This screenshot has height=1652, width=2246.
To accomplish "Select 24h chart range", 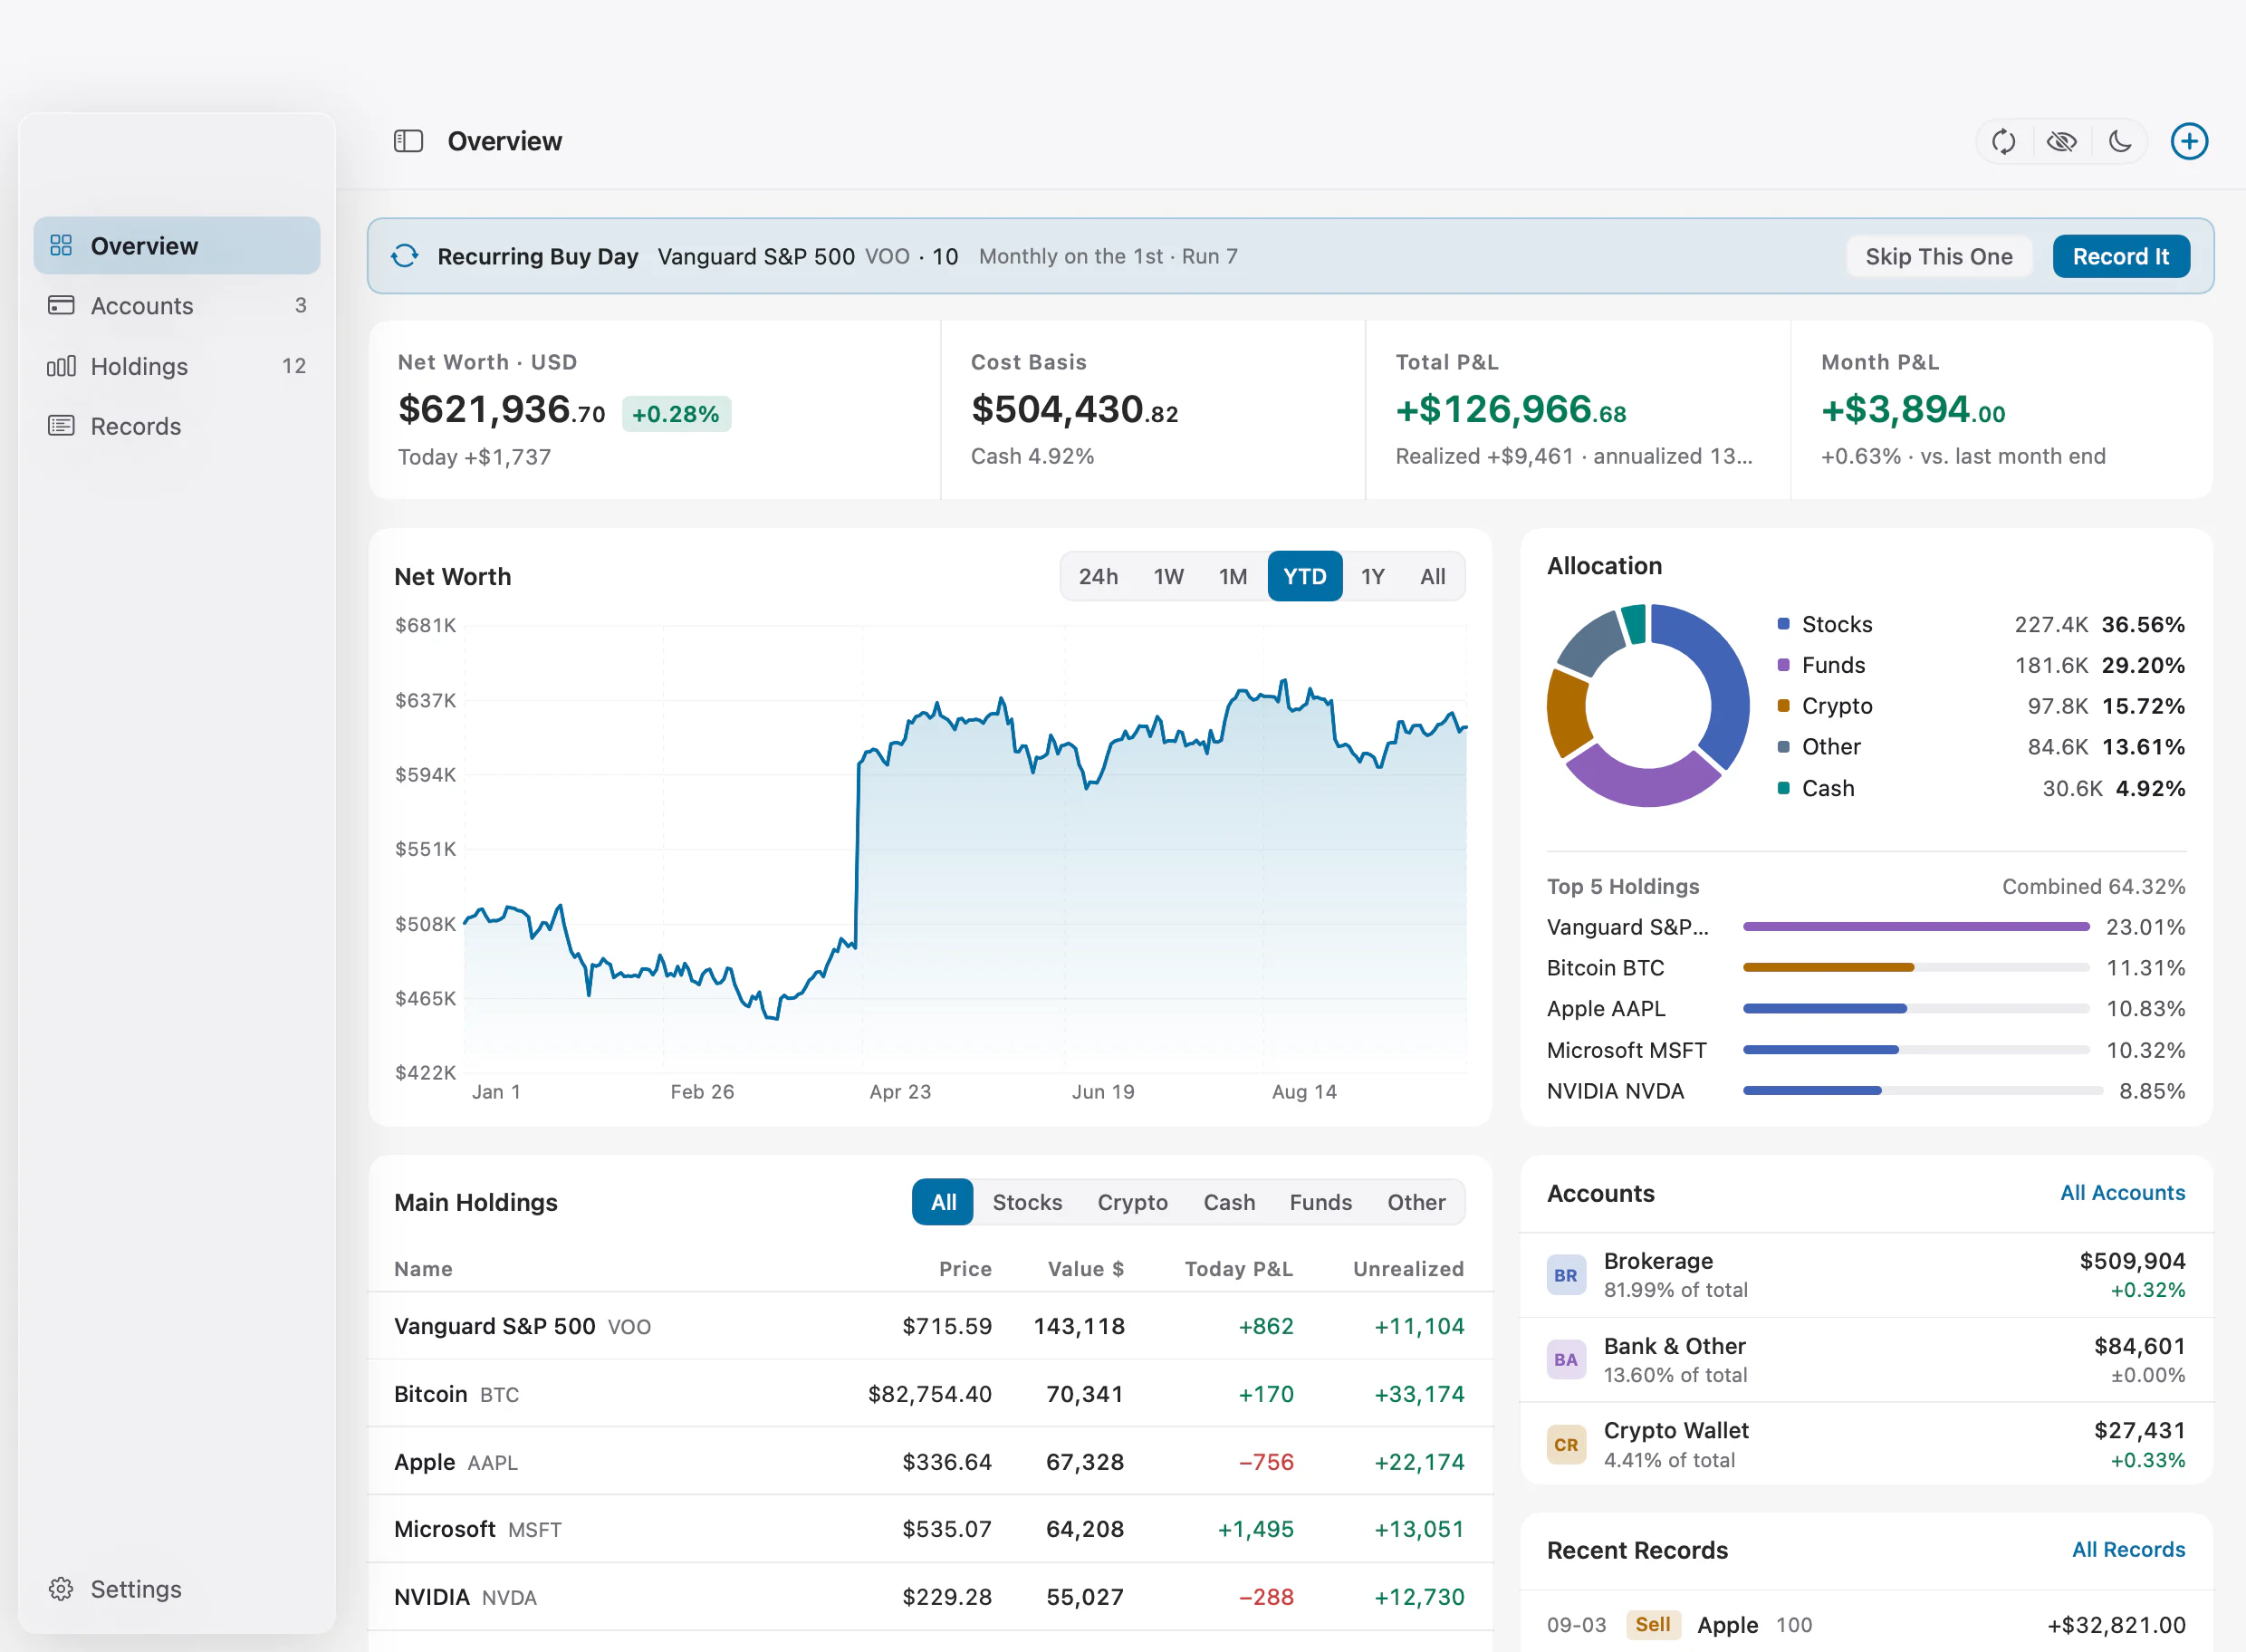I will tap(1097, 576).
